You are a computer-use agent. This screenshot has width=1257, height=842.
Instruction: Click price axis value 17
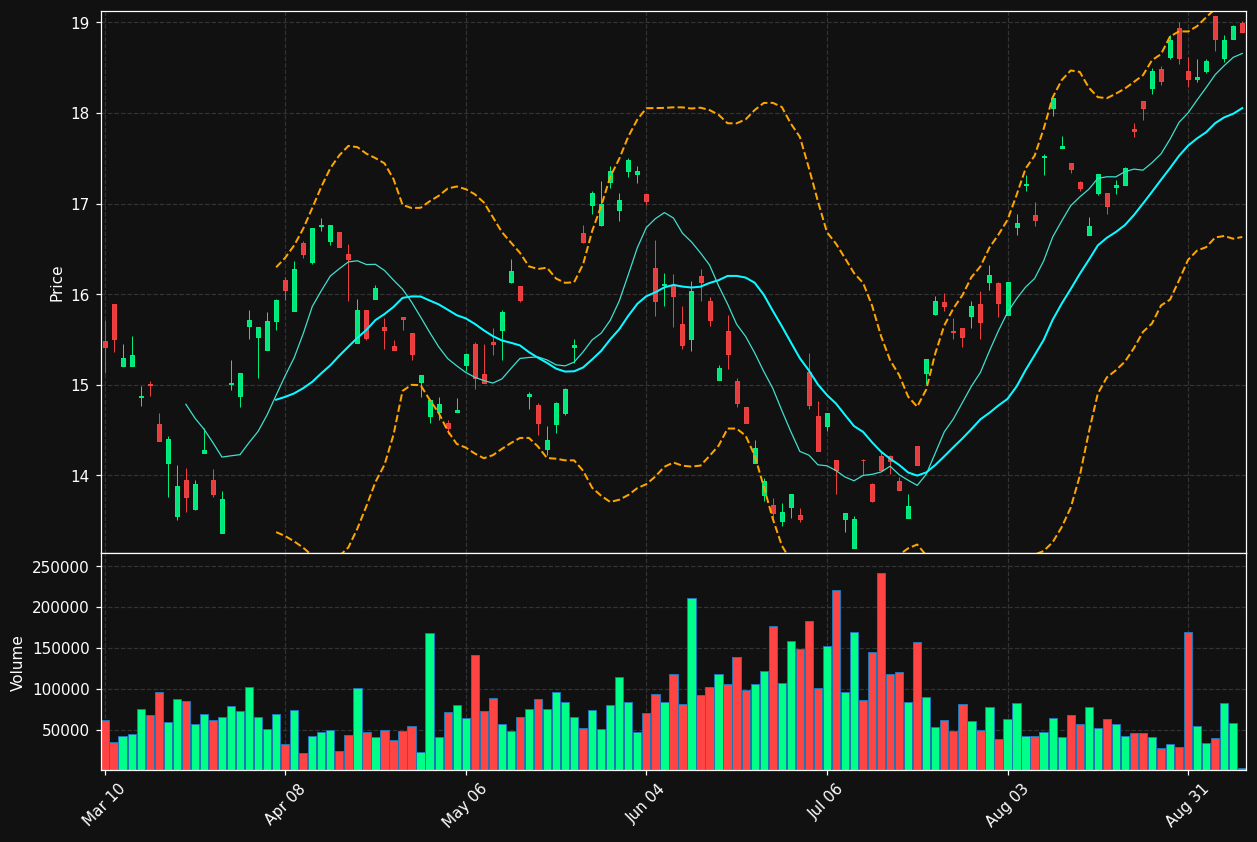tap(81, 204)
